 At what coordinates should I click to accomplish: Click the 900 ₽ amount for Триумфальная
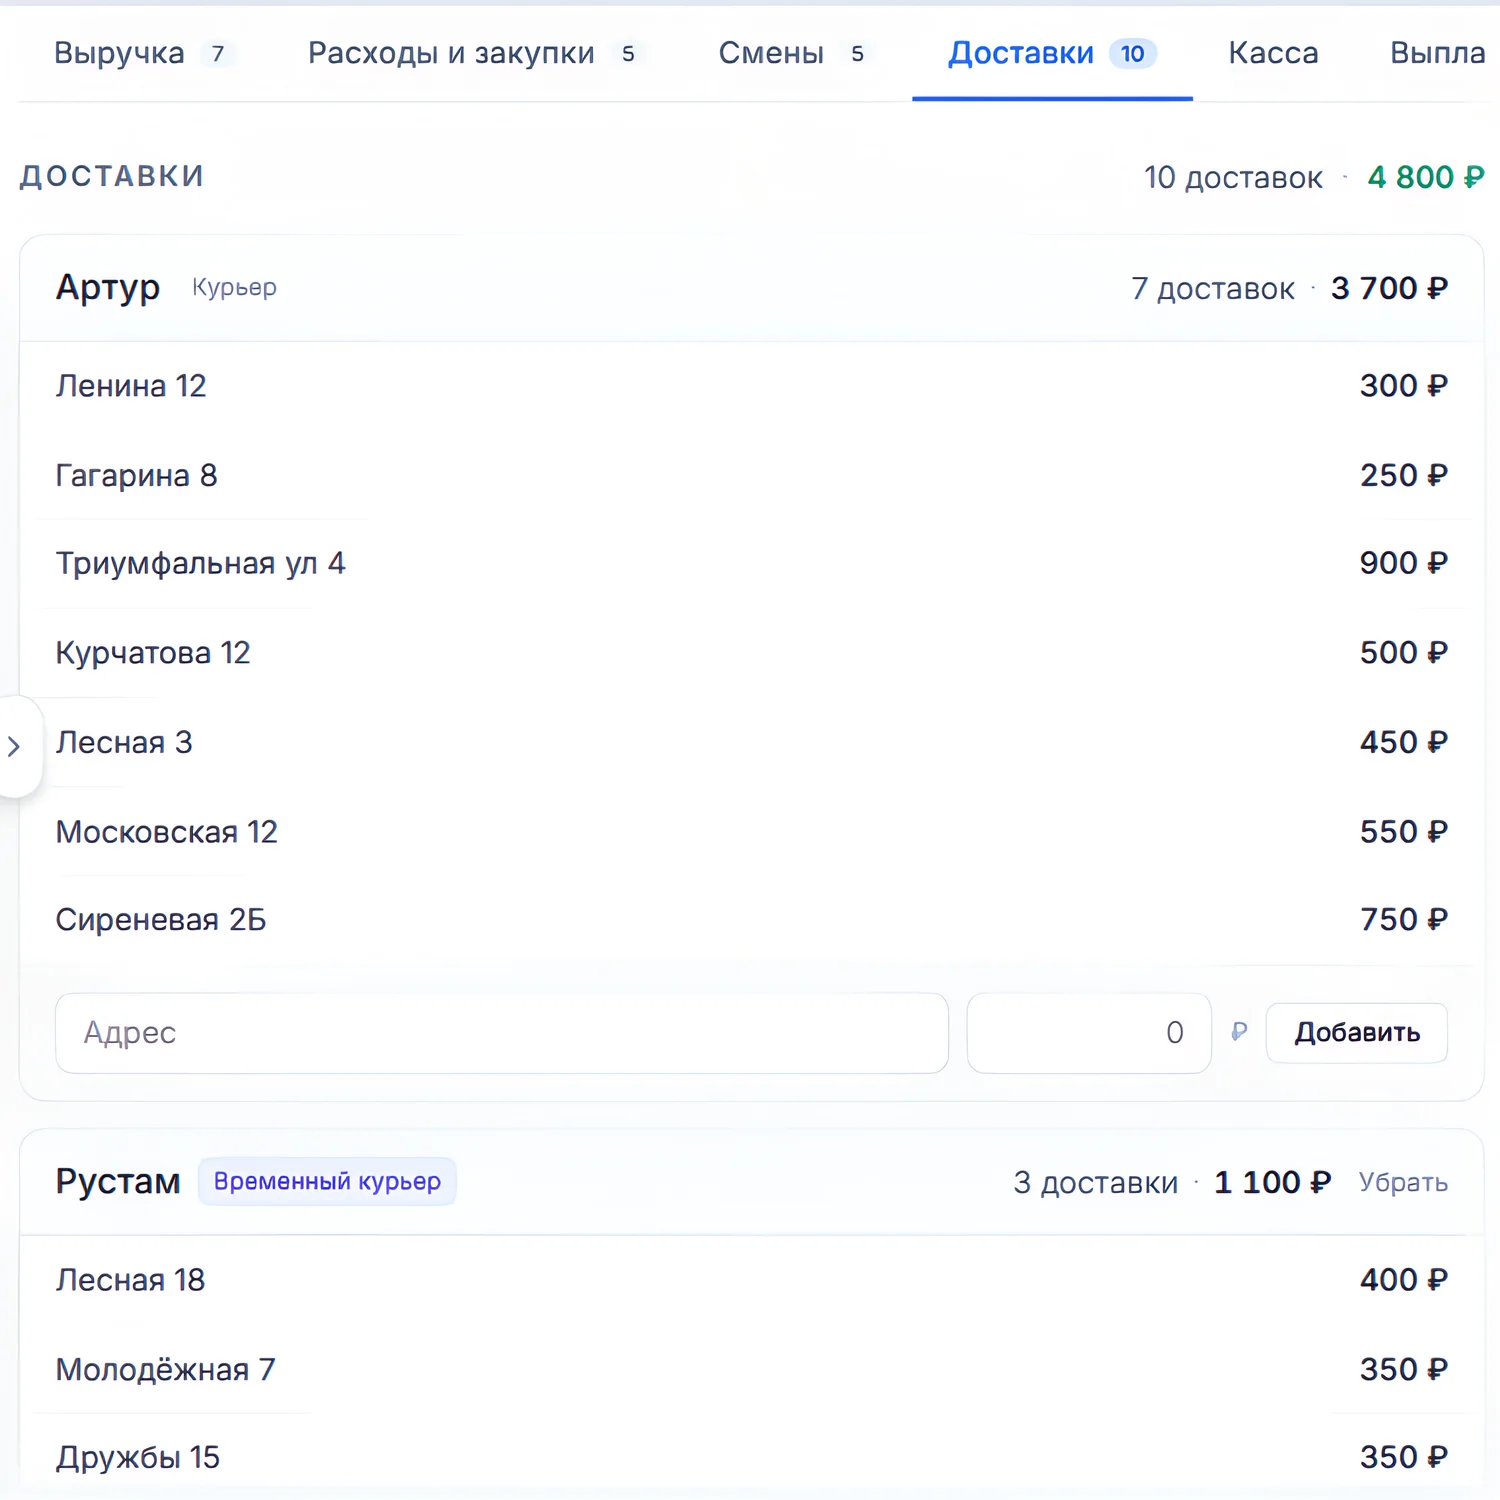[1403, 563]
